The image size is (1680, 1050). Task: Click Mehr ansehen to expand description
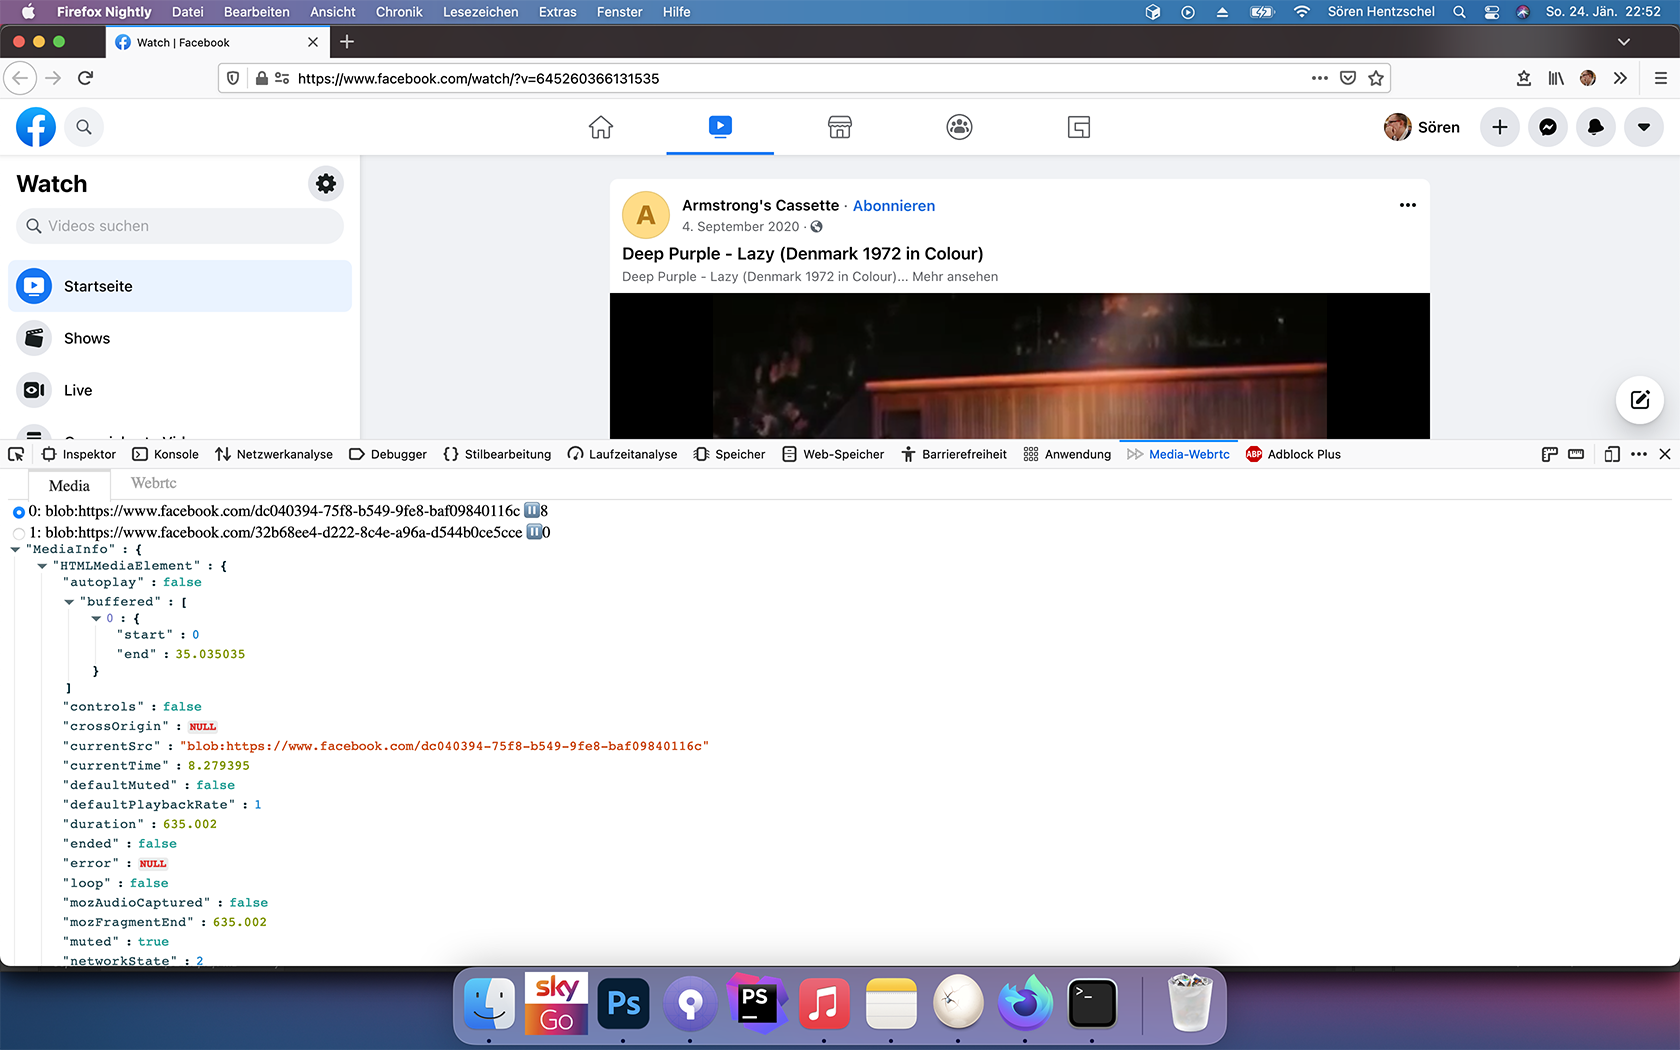pyautogui.click(x=954, y=277)
